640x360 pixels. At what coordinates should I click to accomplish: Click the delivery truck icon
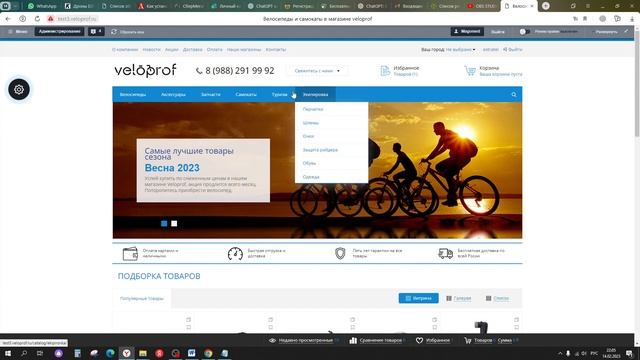point(445,253)
